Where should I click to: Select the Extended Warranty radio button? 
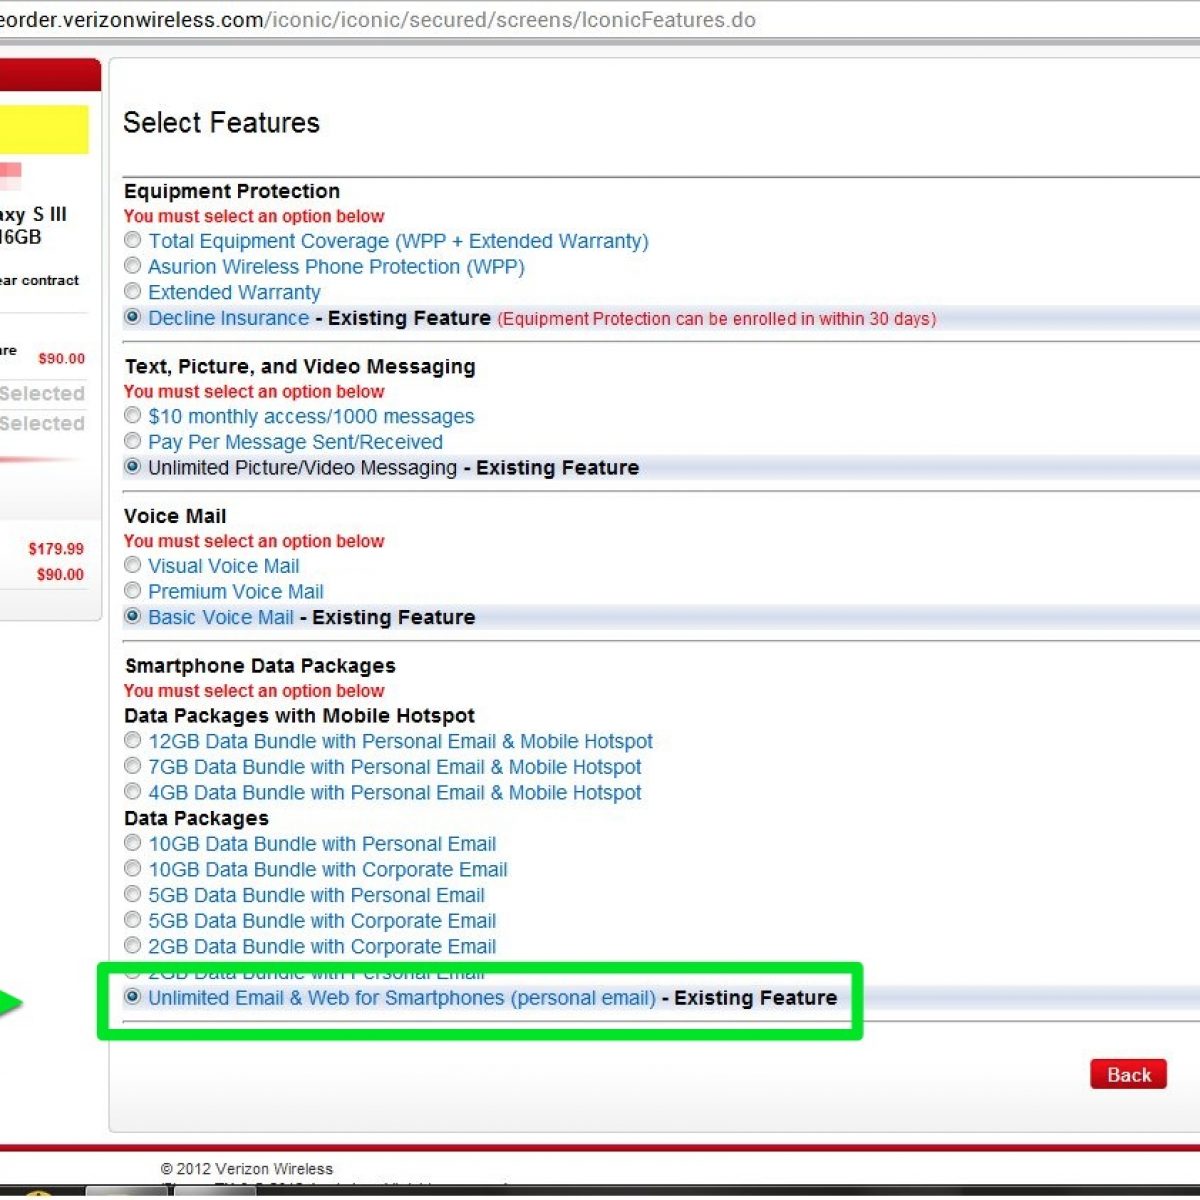132,291
